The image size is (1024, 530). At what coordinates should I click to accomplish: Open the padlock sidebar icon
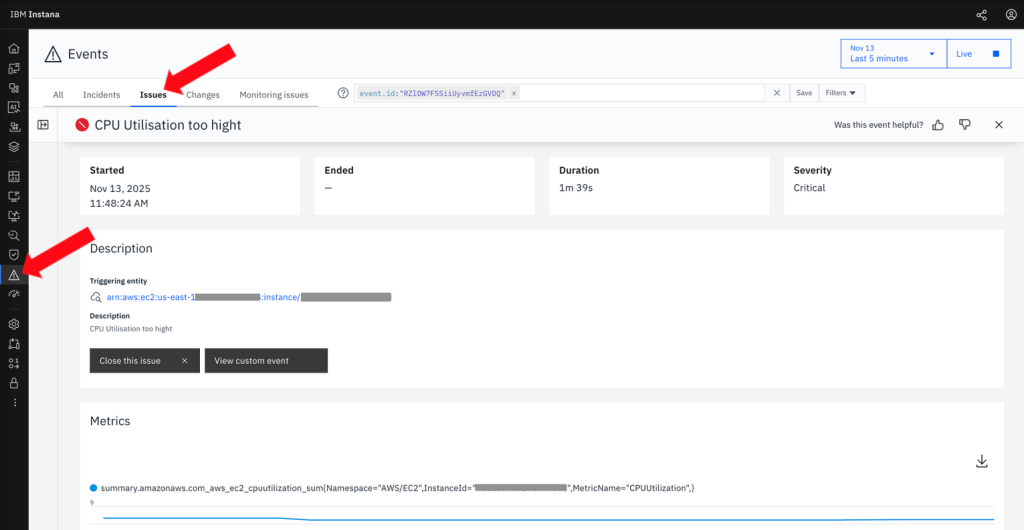(14, 383)
